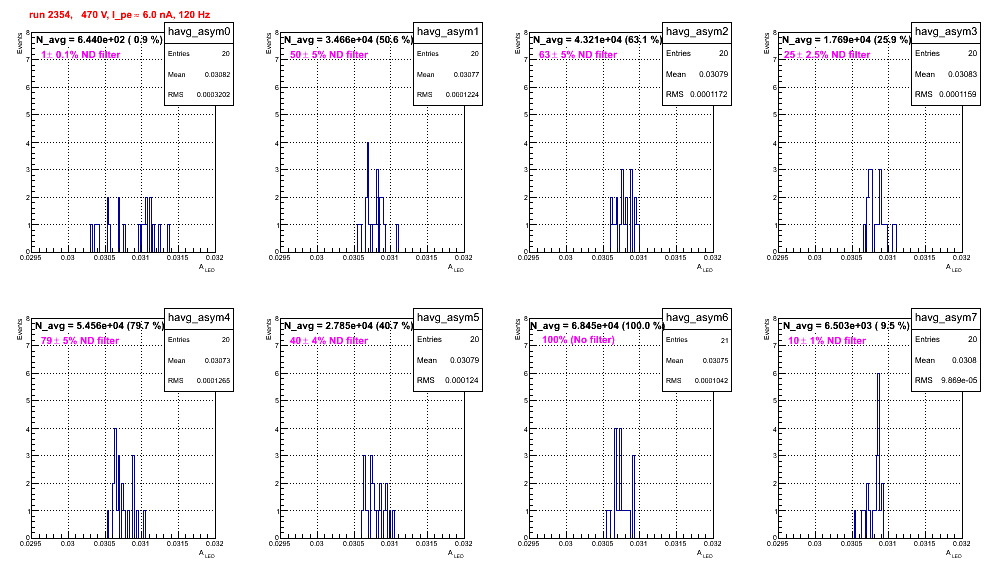The width and height of the screenshot is (996, 572).
Task: Select the havg_asym6 stats box title
Action: pos(697,318)
